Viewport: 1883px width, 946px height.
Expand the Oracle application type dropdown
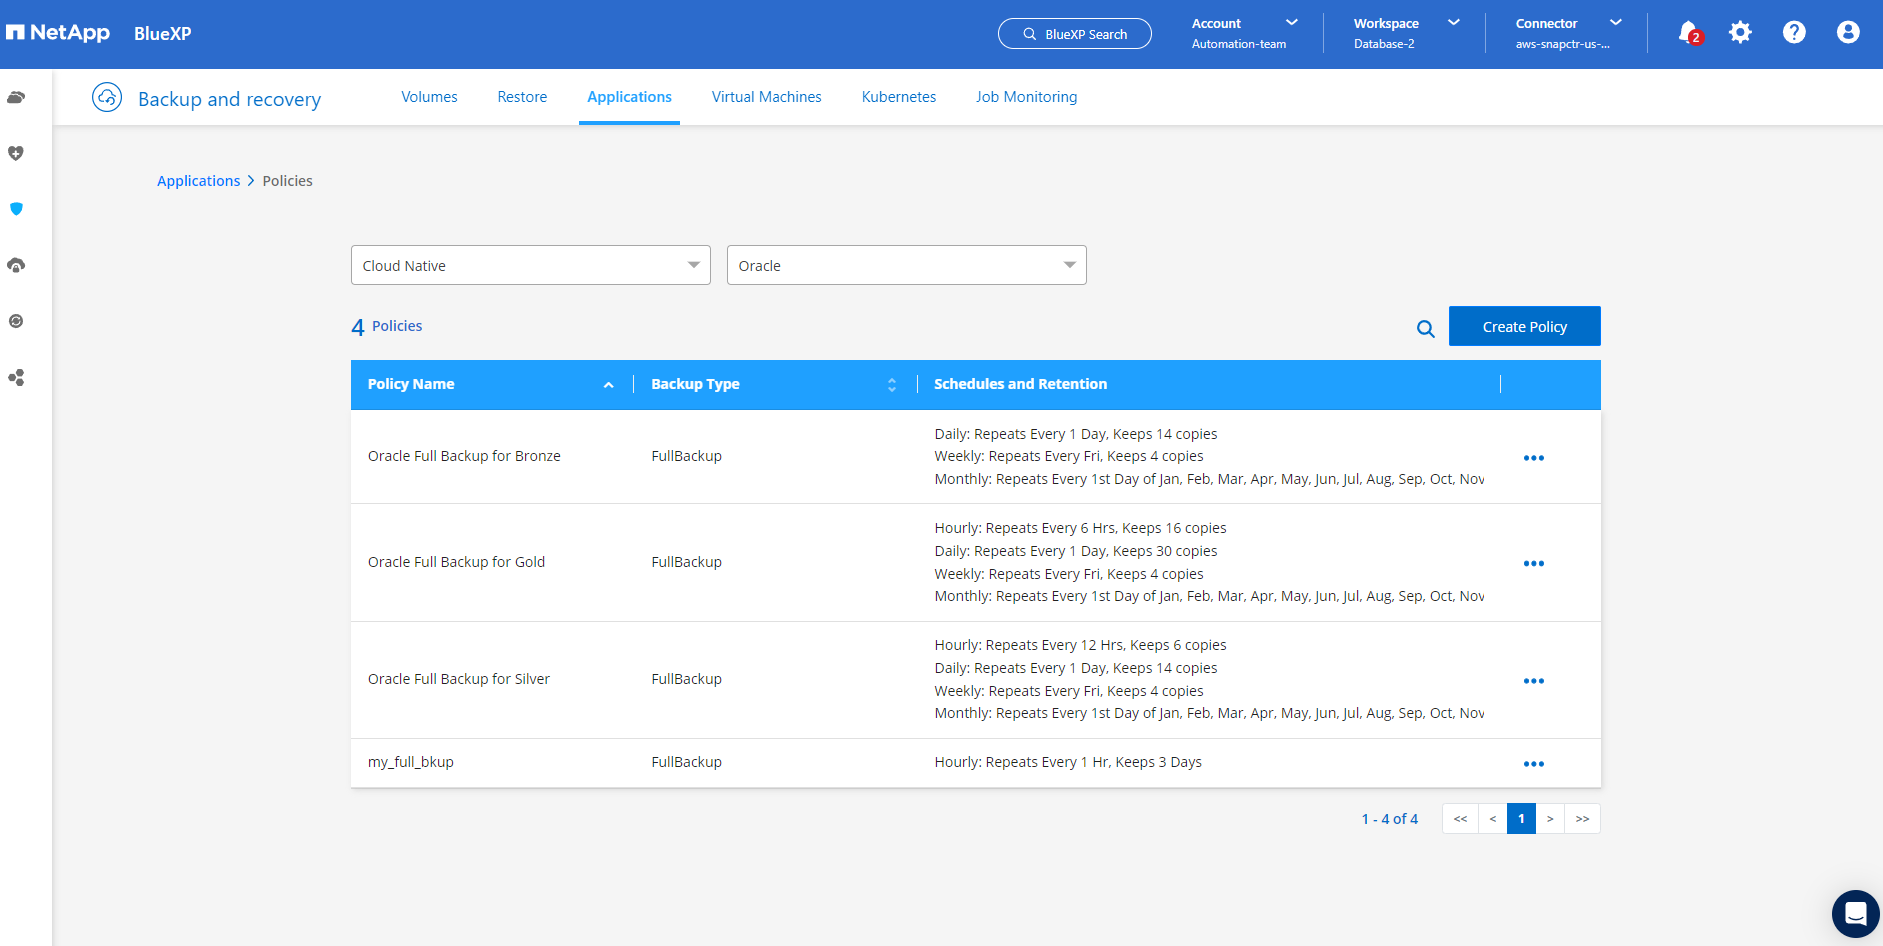click(x=906, y=266)
